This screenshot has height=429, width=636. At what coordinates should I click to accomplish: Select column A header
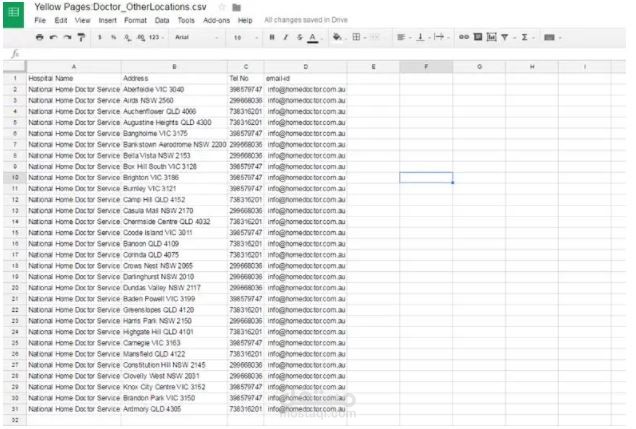(74, 66)
